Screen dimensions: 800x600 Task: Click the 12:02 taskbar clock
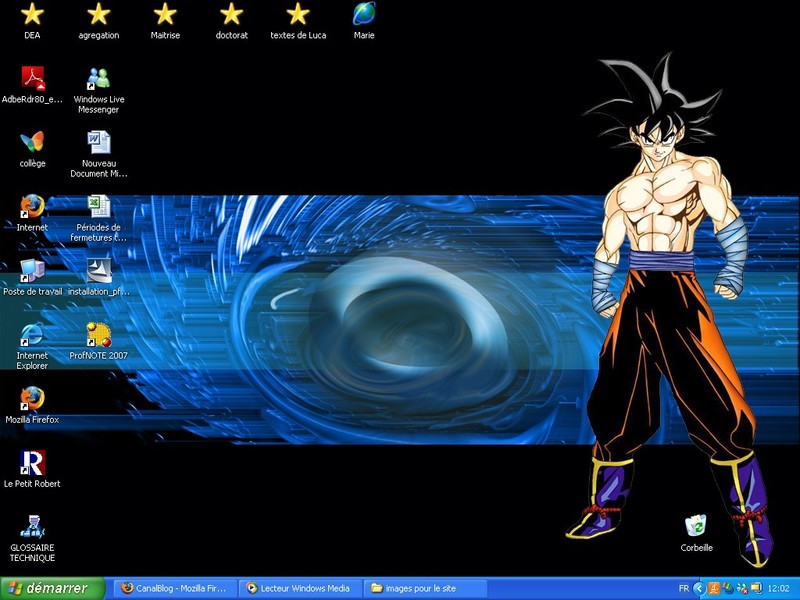point(779,589)
